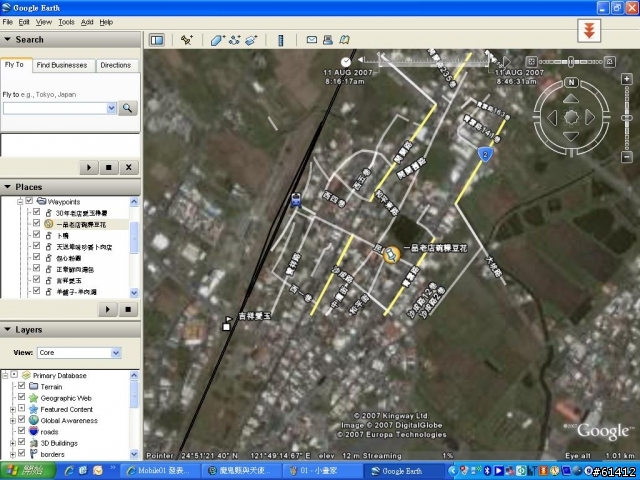Uncheck the 卜鴨 waypoint checkbox

tap(36, 235)
